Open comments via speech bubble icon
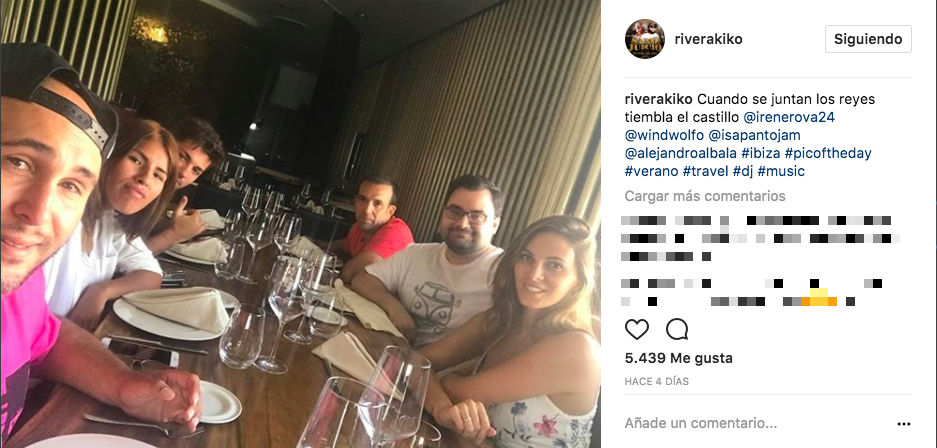Viewport: 937px width, 448px height. [x=677, y=329]
